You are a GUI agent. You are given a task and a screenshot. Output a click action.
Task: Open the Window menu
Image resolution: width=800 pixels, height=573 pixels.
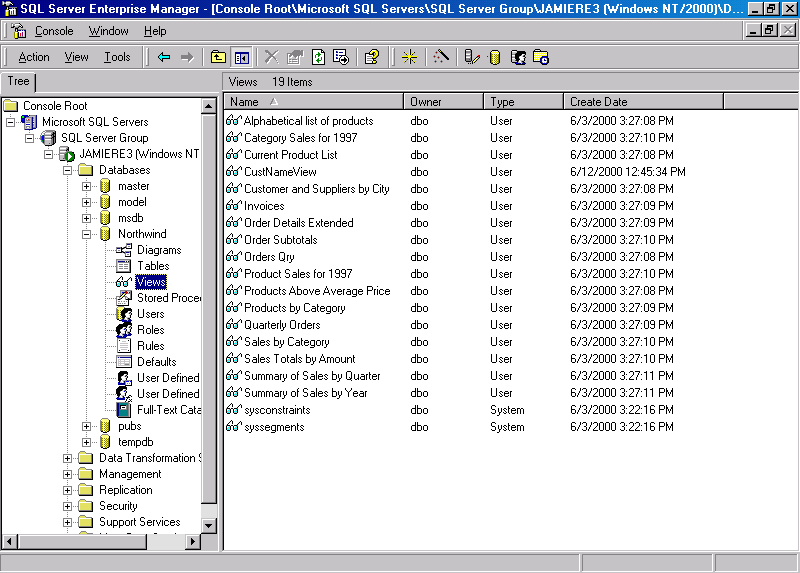[108, 31]
